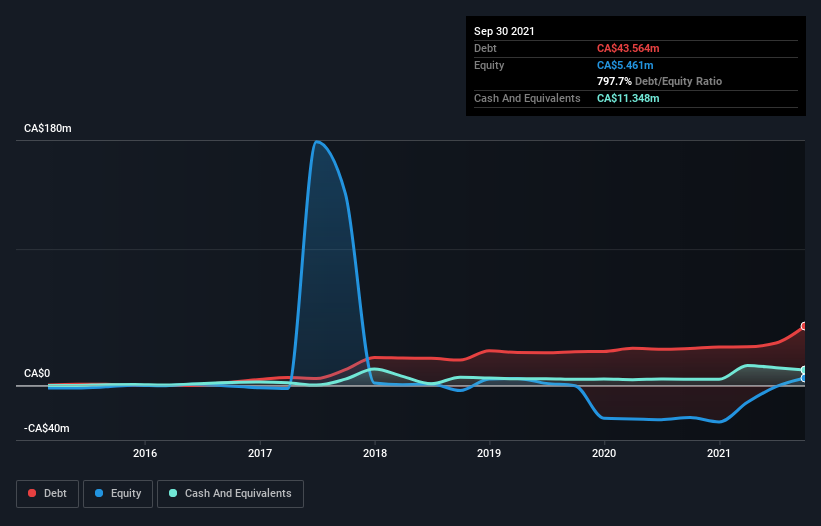The image size is (821, 526).
Task: Click the 2016 x-axis label
Action: click(145, 453)
